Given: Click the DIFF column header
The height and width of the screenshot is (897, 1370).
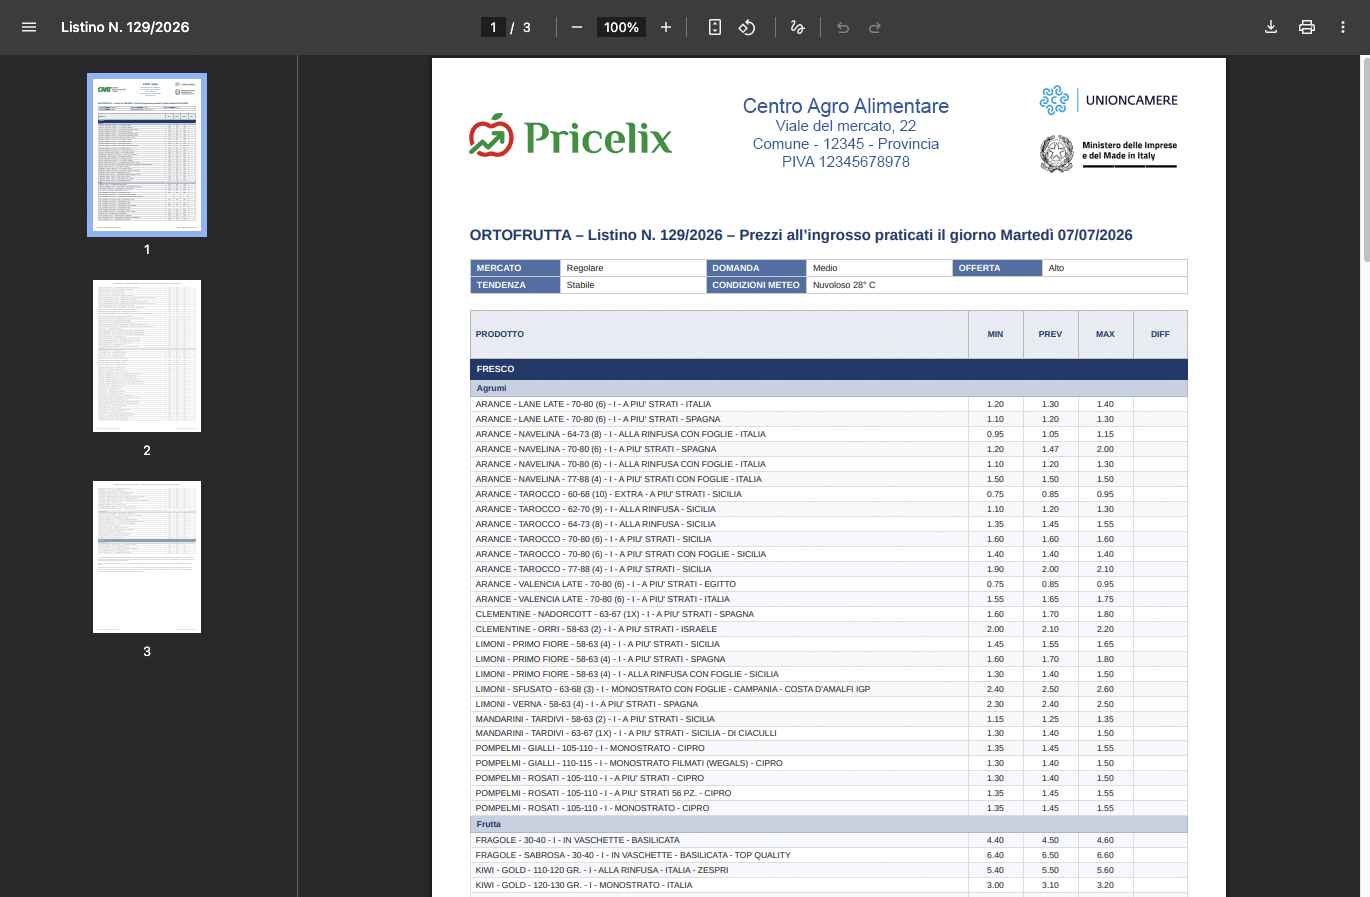Looking at the screenshot, I should pos(1160,334).
